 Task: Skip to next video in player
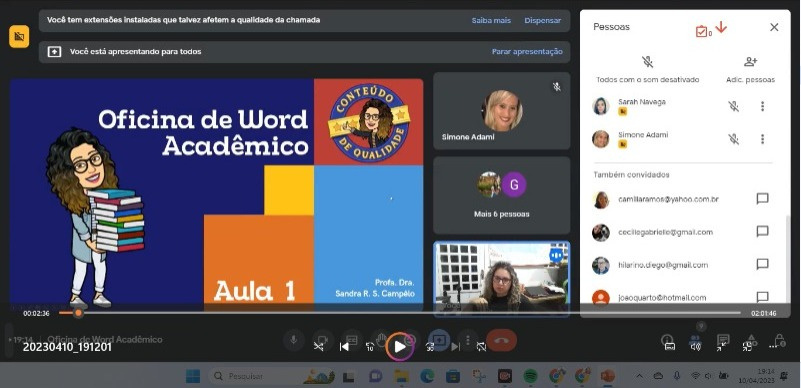(455, 347)
